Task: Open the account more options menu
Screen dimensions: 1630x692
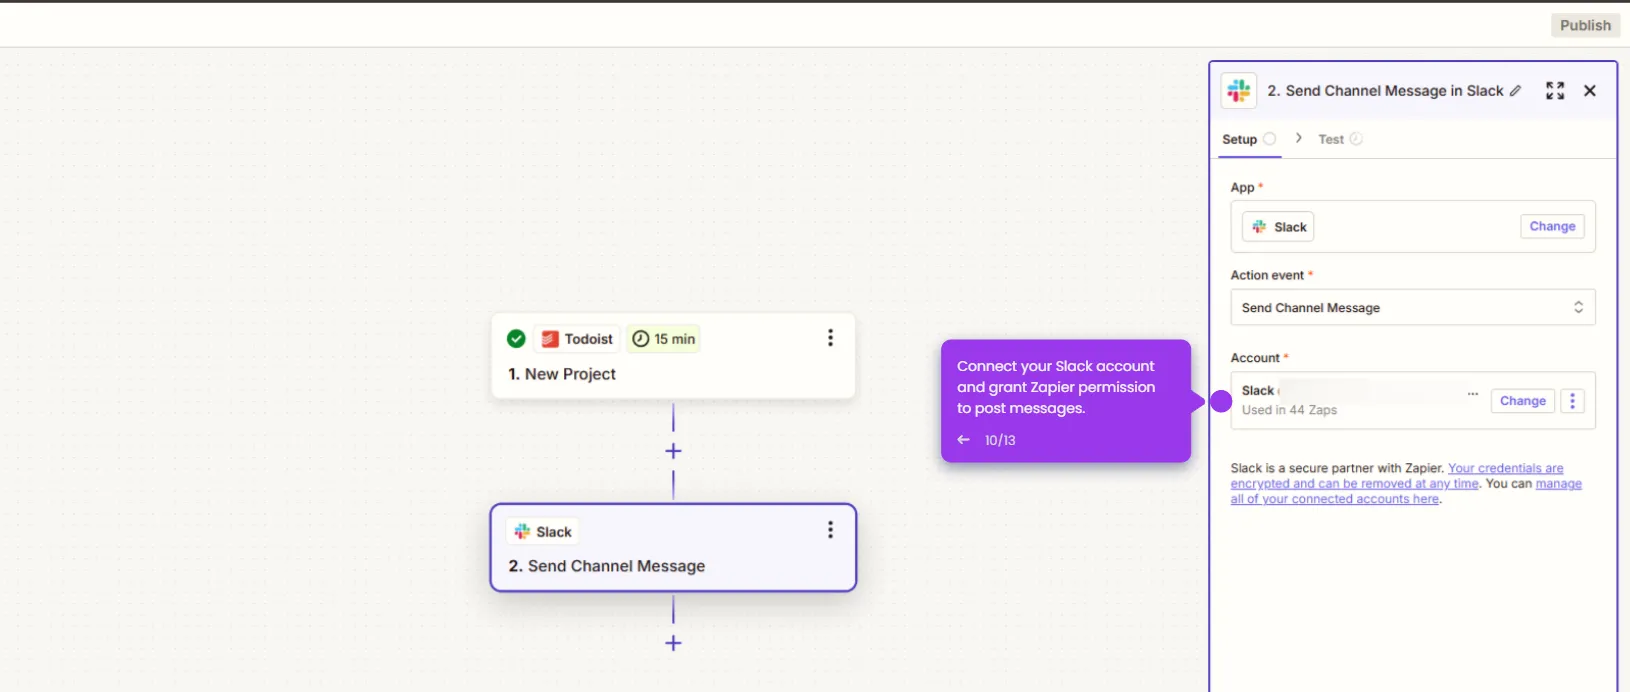Action: coord(1572,401)
